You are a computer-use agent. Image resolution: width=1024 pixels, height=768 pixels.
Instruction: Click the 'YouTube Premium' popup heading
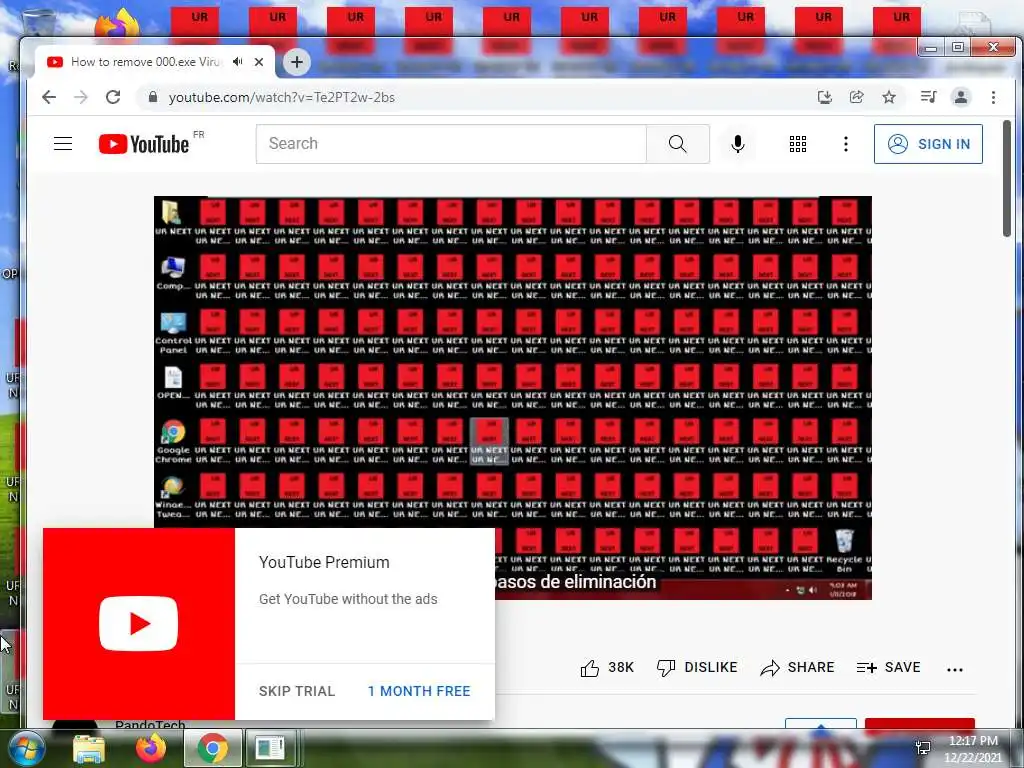pyautogui.click(x=324, y=562)
